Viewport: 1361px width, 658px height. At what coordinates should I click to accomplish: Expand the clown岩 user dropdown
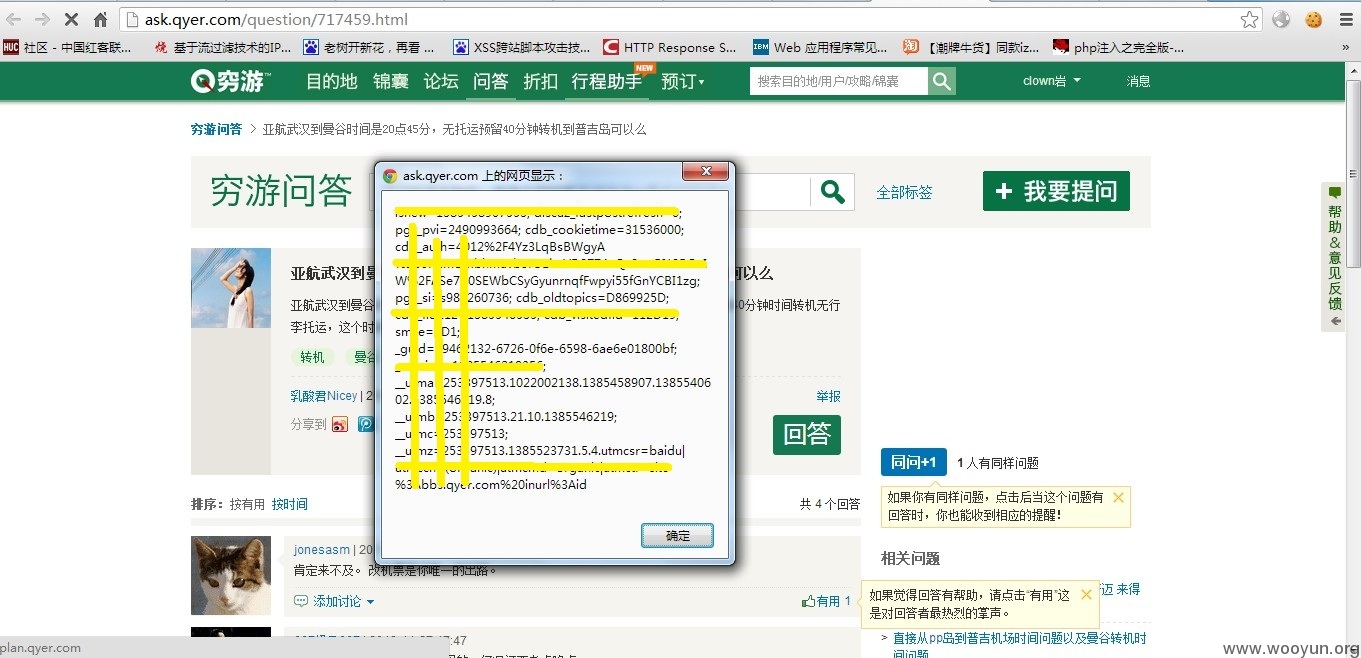1051,81
